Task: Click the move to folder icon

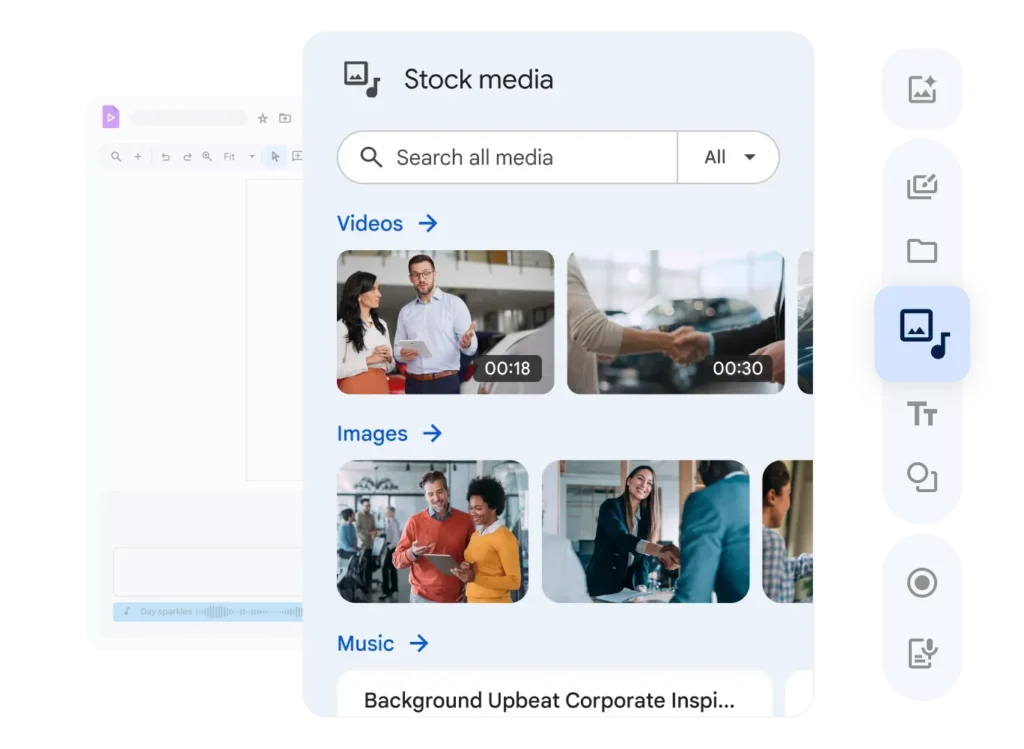Action: pos(284,118)
